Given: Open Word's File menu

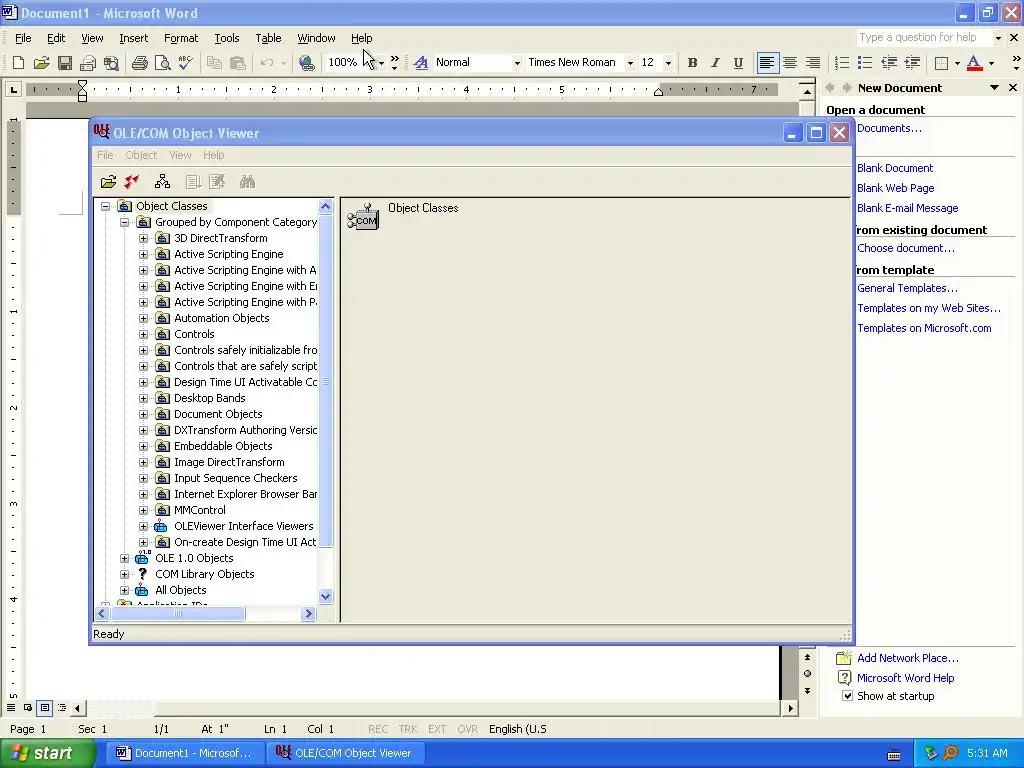Looking at the screenshot, I should pos(23,38).
